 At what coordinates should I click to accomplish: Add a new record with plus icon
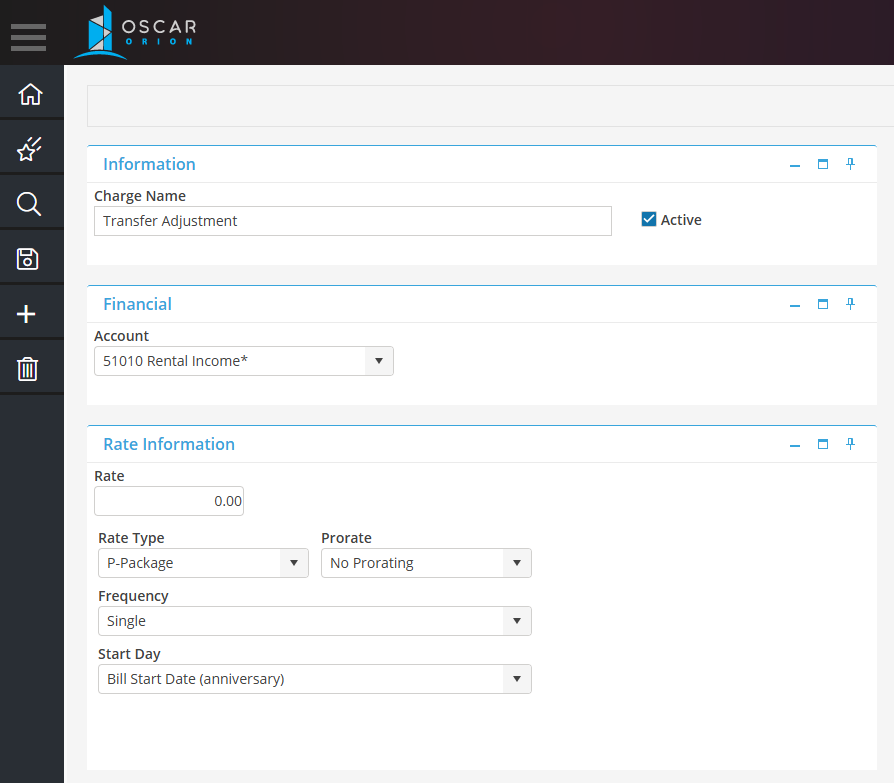click(27, 314)
